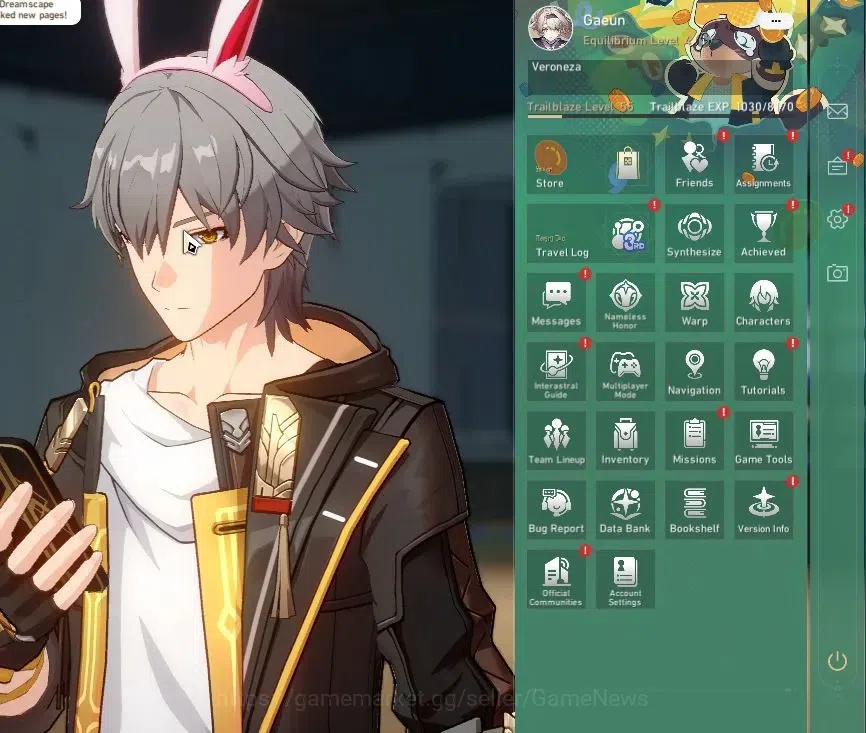The width and height of the screenshot is (866, 733).
Task: Open the settings gear on sidebar
Action: 837,219
